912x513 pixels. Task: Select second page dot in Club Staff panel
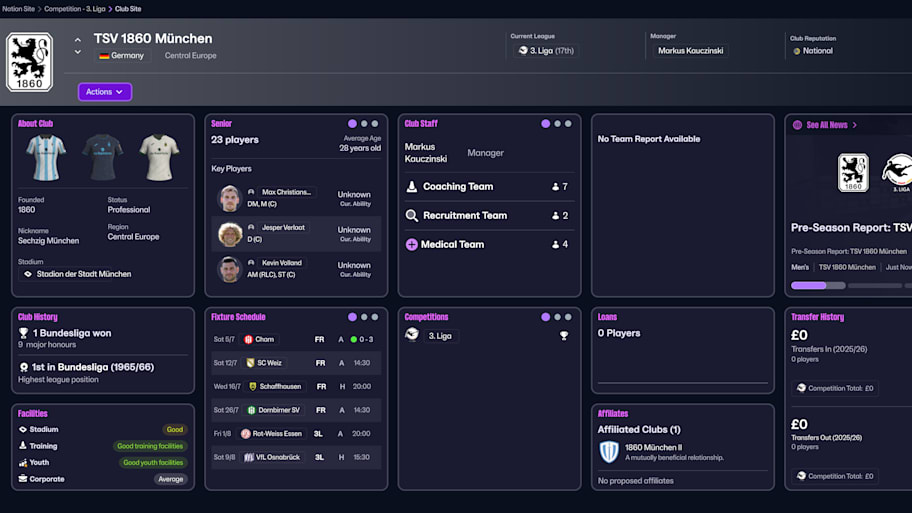pos(557,124)
